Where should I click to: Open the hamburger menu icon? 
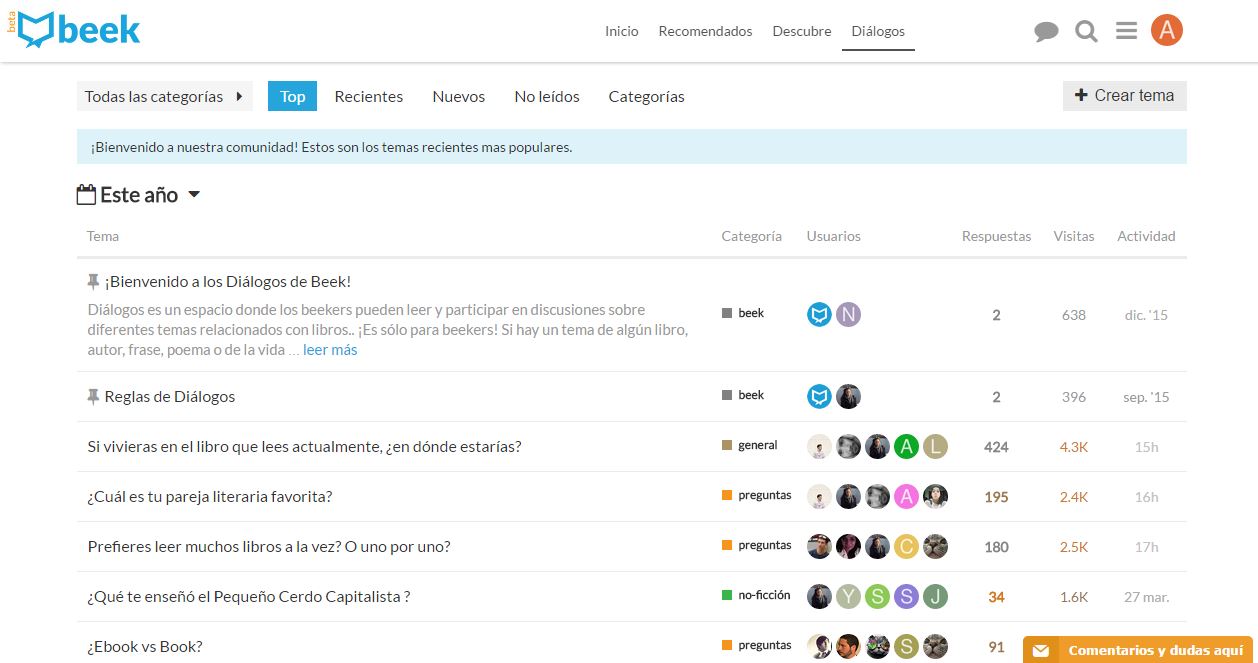1126,31
